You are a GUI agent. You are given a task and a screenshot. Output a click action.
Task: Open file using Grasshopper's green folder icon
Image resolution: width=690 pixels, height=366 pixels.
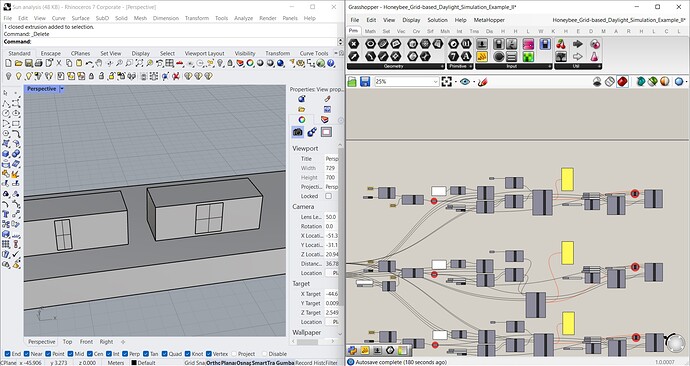[352, 81]
